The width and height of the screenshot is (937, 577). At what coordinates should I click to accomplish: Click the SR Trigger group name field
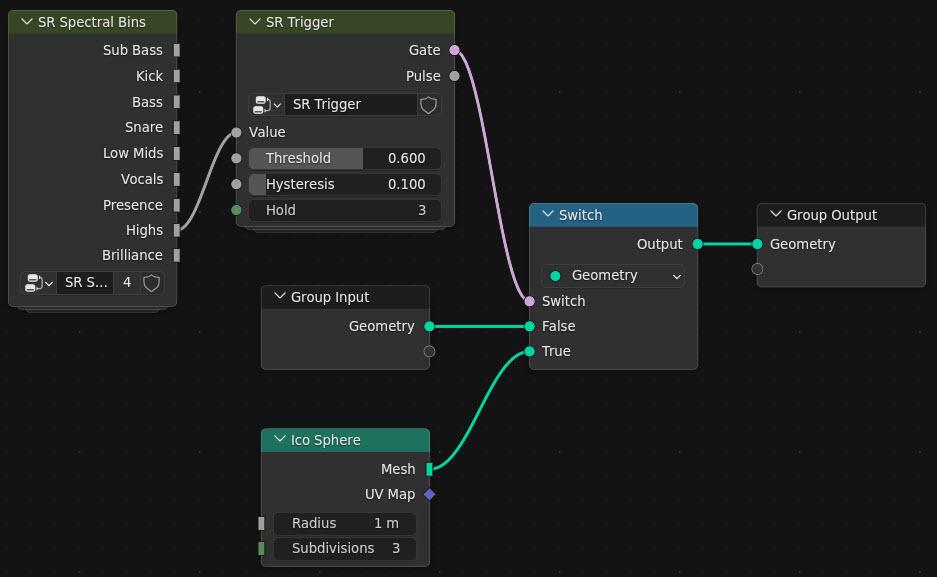(x=351, y=105)
